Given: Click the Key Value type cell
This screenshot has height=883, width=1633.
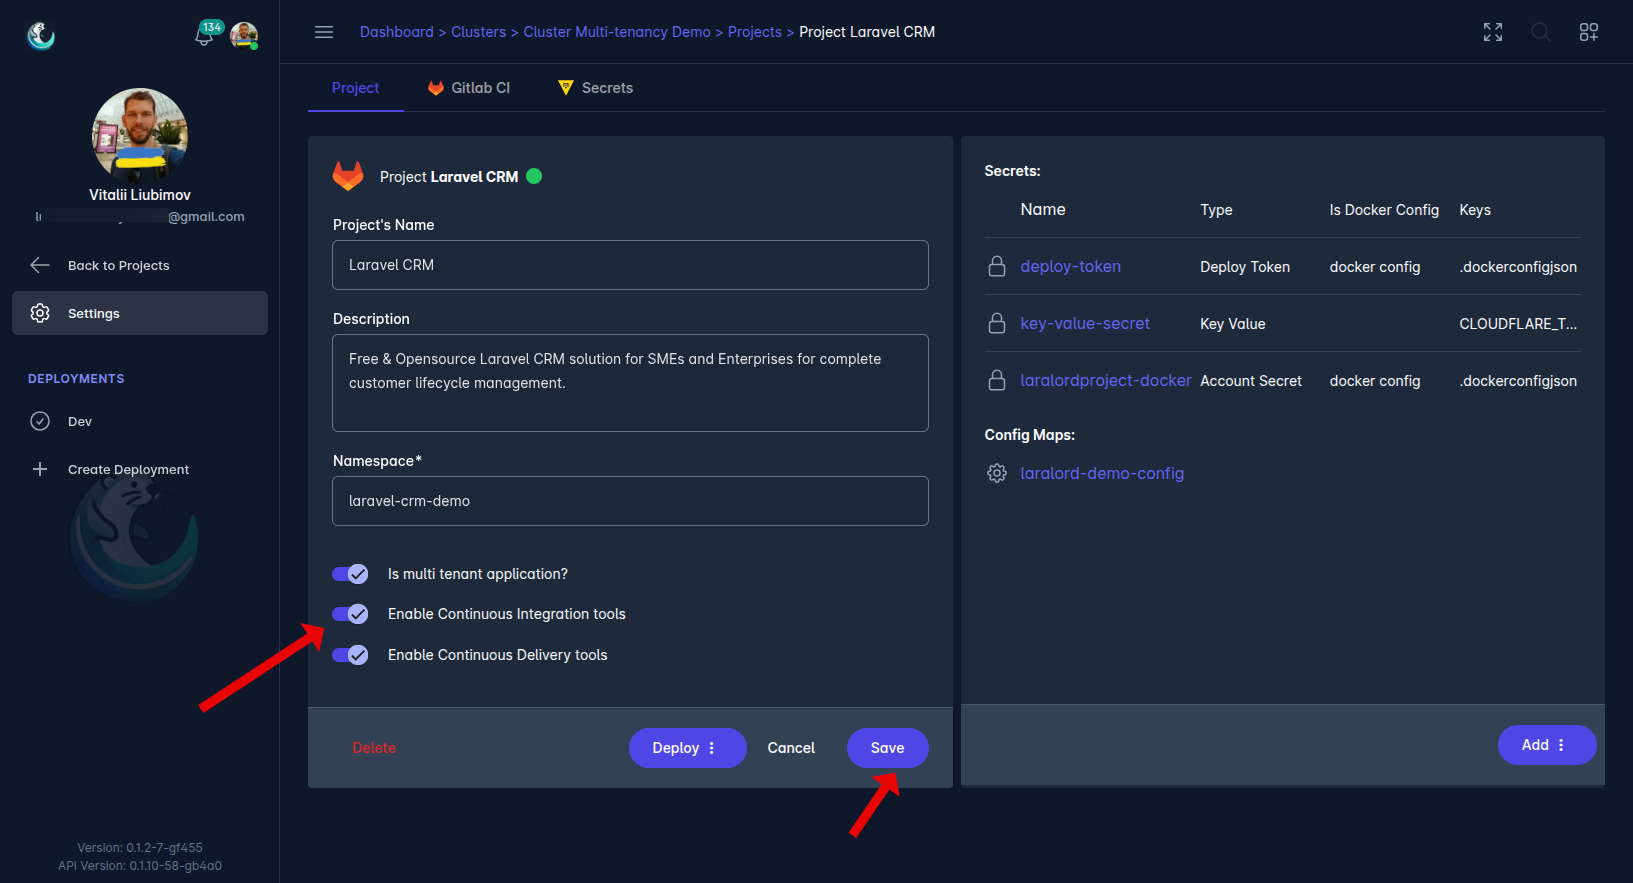Looking at the screenshot, I should click(x=1233, y=324).
